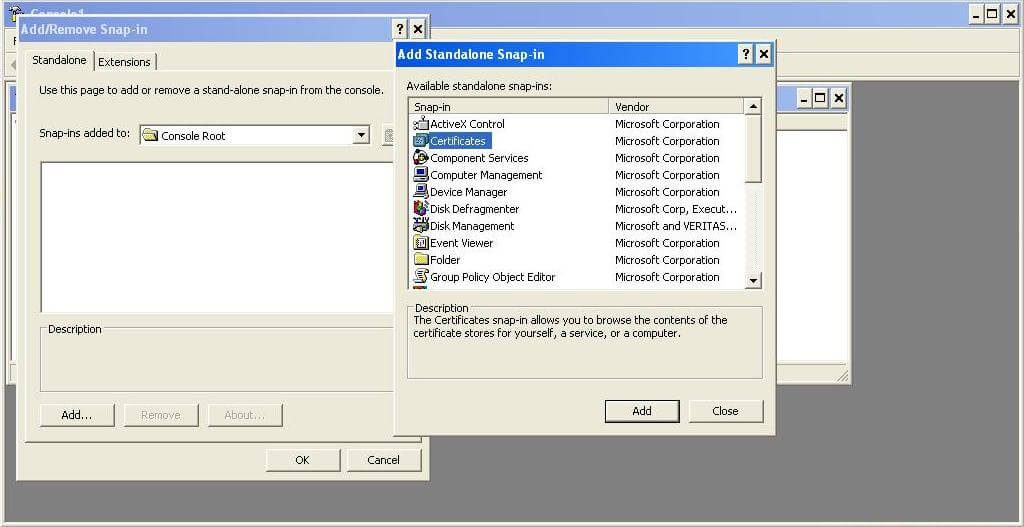Minimize the inner Console Root child window
Viewport: 1024px width, 527px height.
[804, 99]
